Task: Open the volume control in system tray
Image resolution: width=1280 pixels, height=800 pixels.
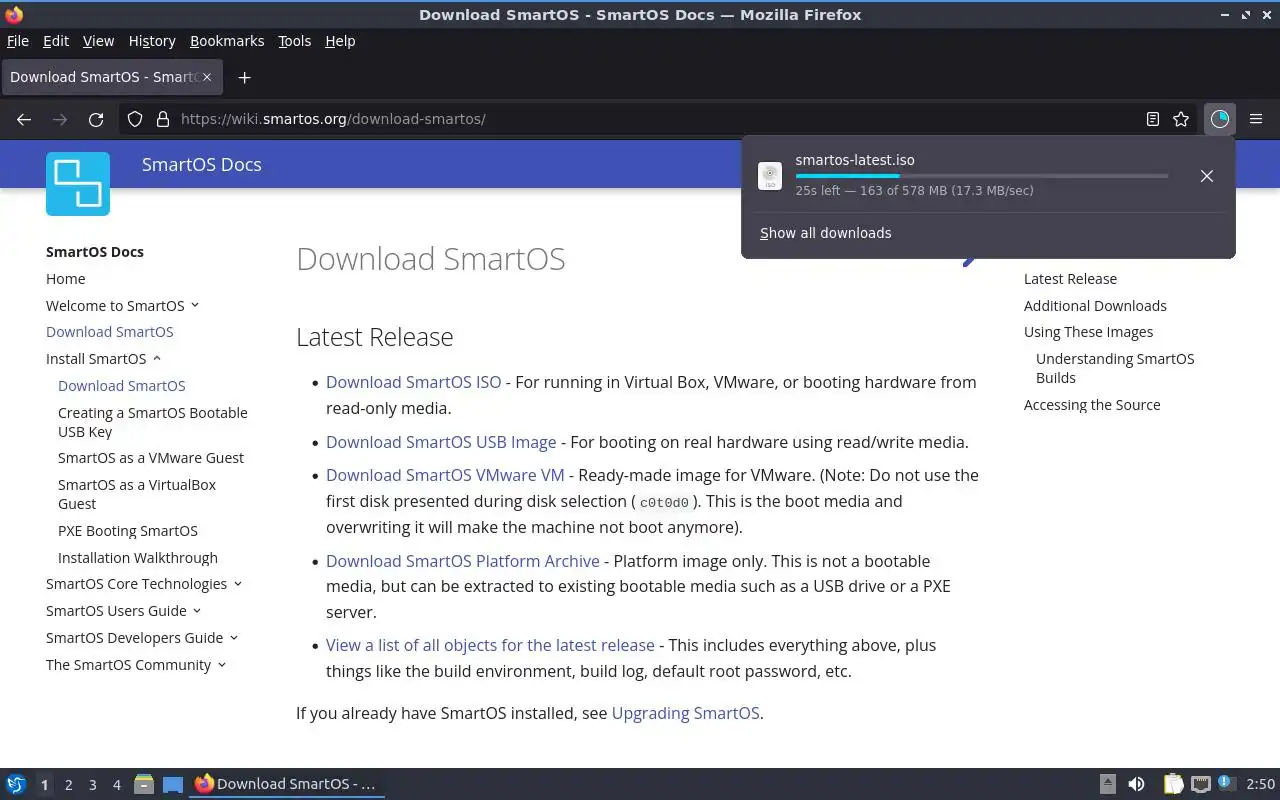Action: [1136, 784]
